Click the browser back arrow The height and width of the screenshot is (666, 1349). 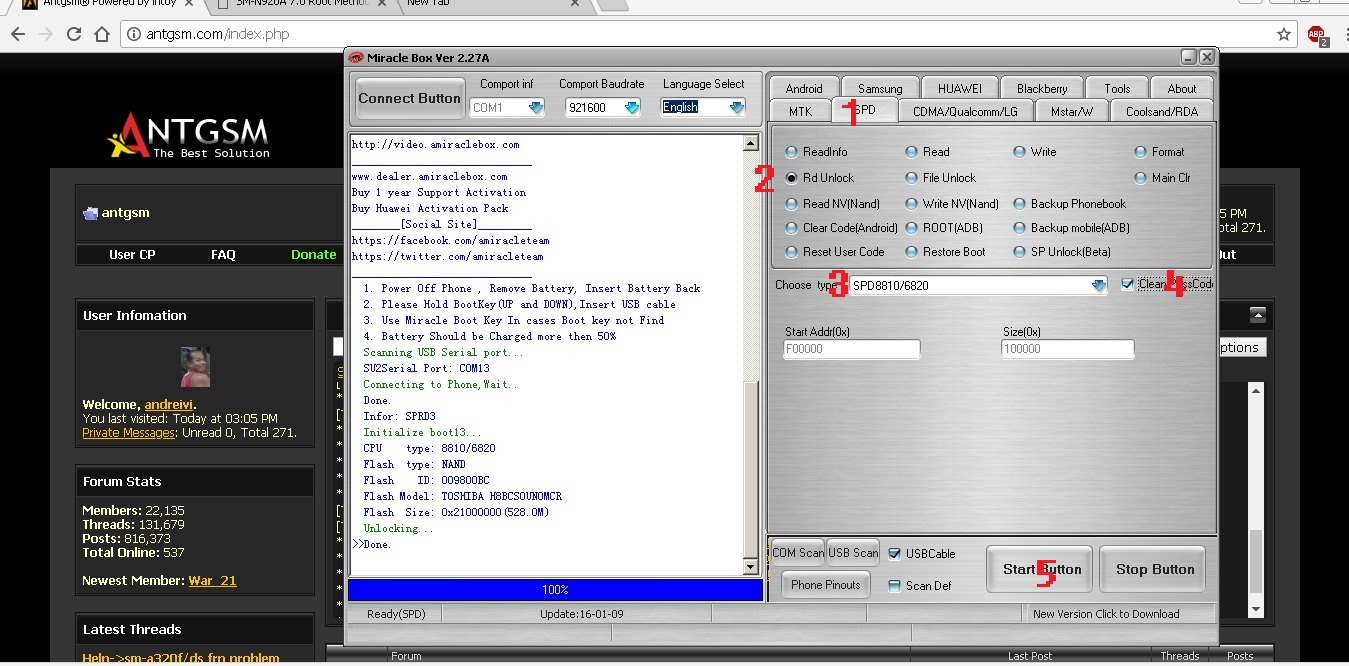(18, 34)
